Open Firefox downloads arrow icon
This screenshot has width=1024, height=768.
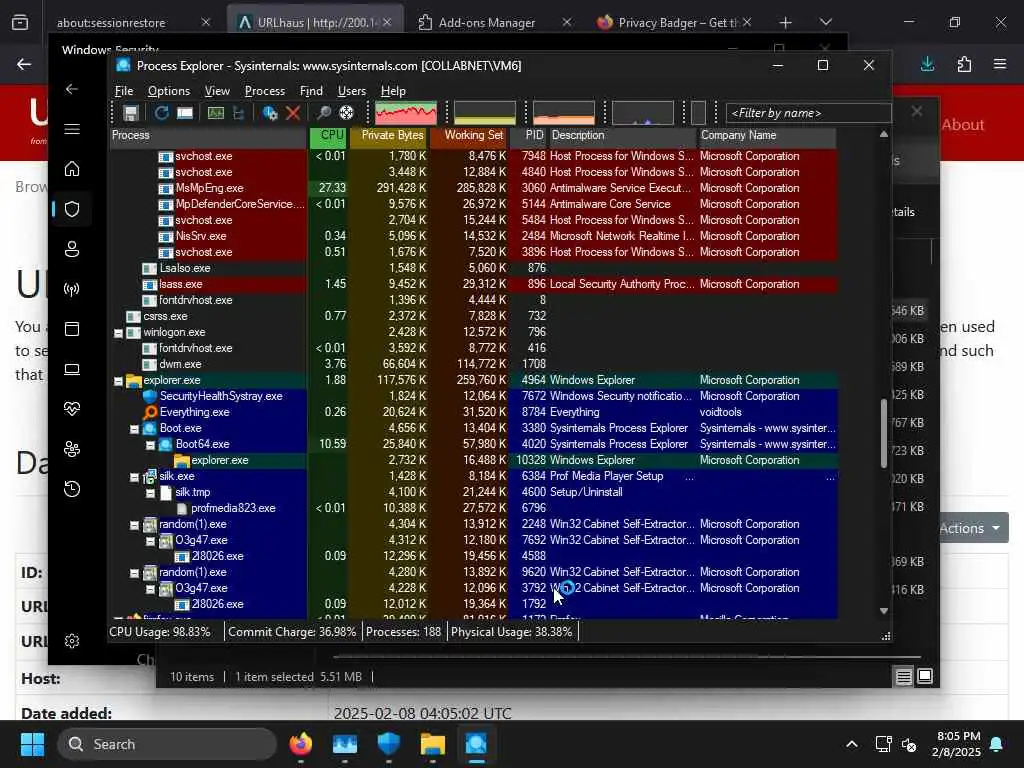pos(927,64)
